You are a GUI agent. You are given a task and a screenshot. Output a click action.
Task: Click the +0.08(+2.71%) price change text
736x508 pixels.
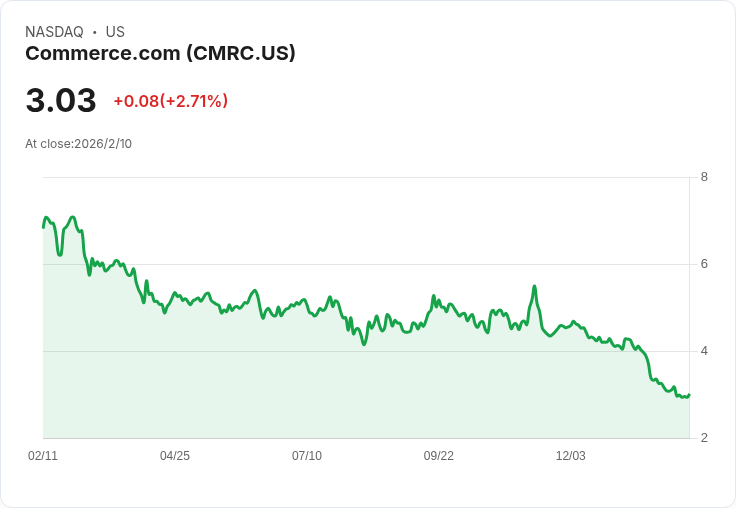pyautogui.click(x=170, y=101)
